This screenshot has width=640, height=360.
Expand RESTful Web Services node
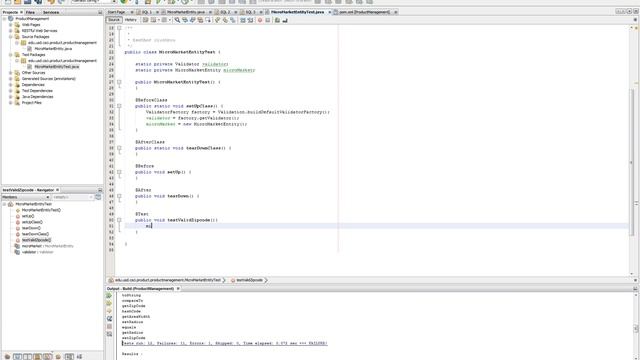point(11,31)
